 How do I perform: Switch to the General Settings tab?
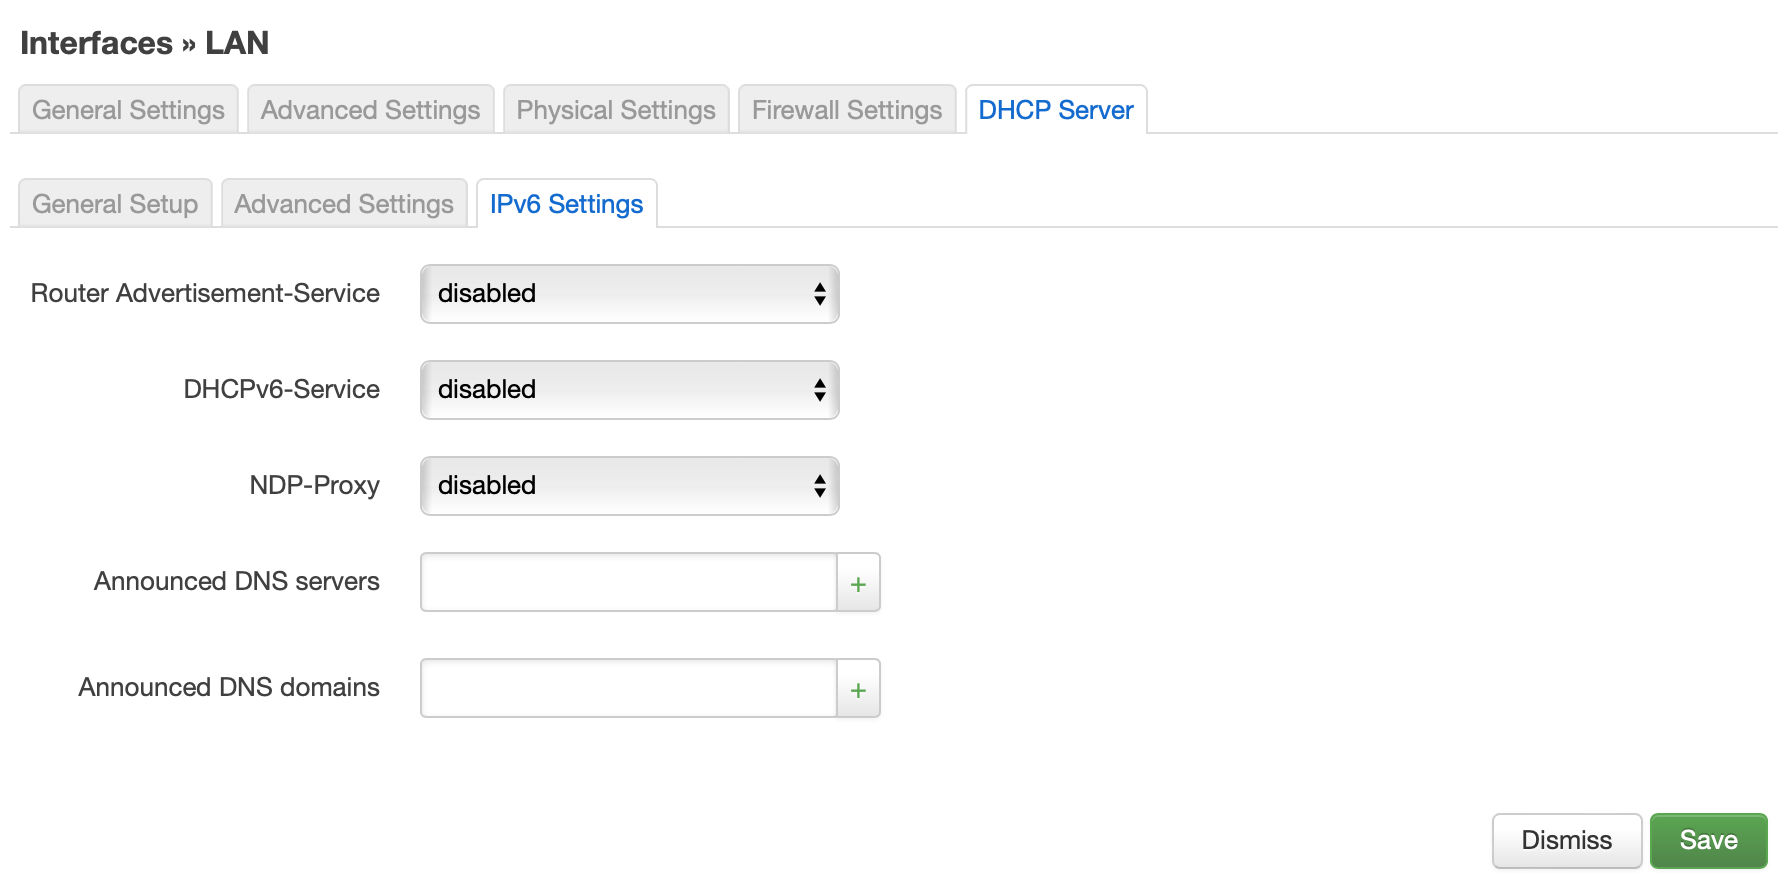[128, 110]
